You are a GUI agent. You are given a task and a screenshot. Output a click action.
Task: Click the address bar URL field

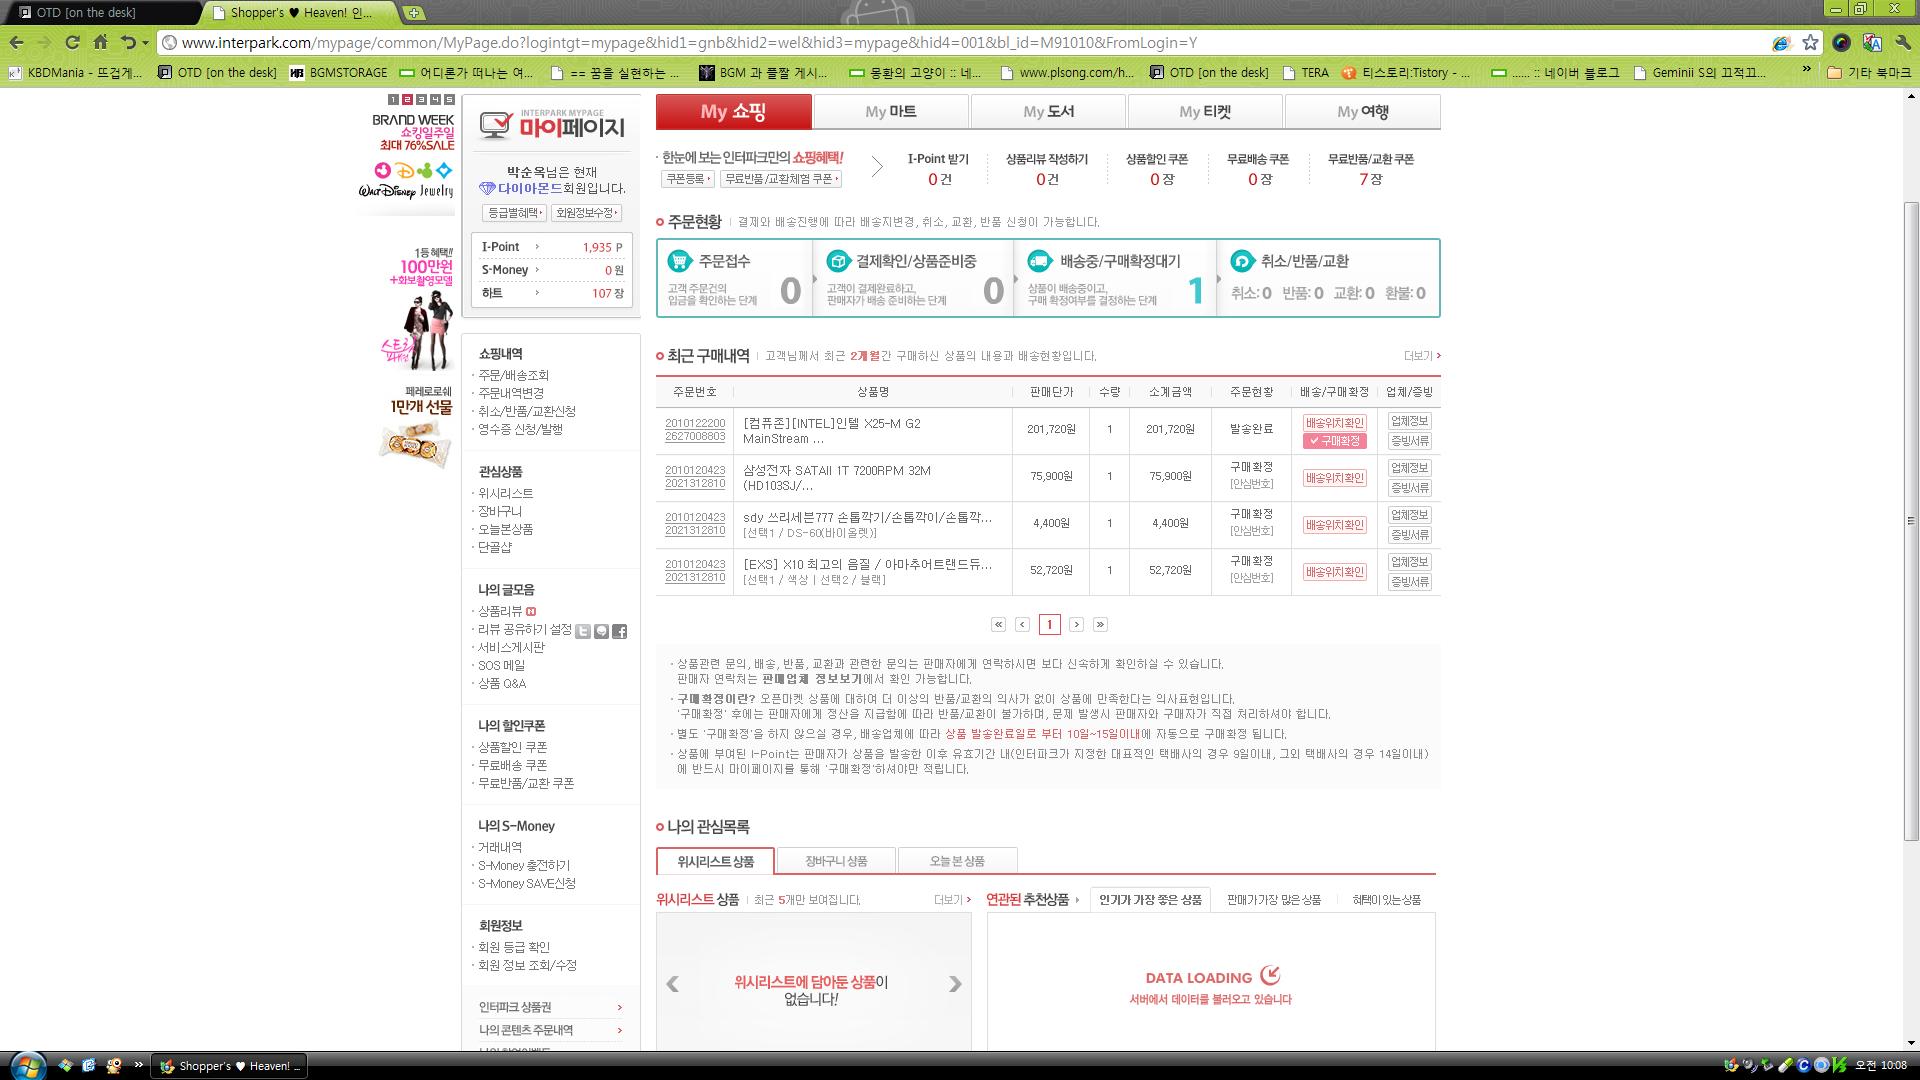pyautogui.click(x=960, y=42)
